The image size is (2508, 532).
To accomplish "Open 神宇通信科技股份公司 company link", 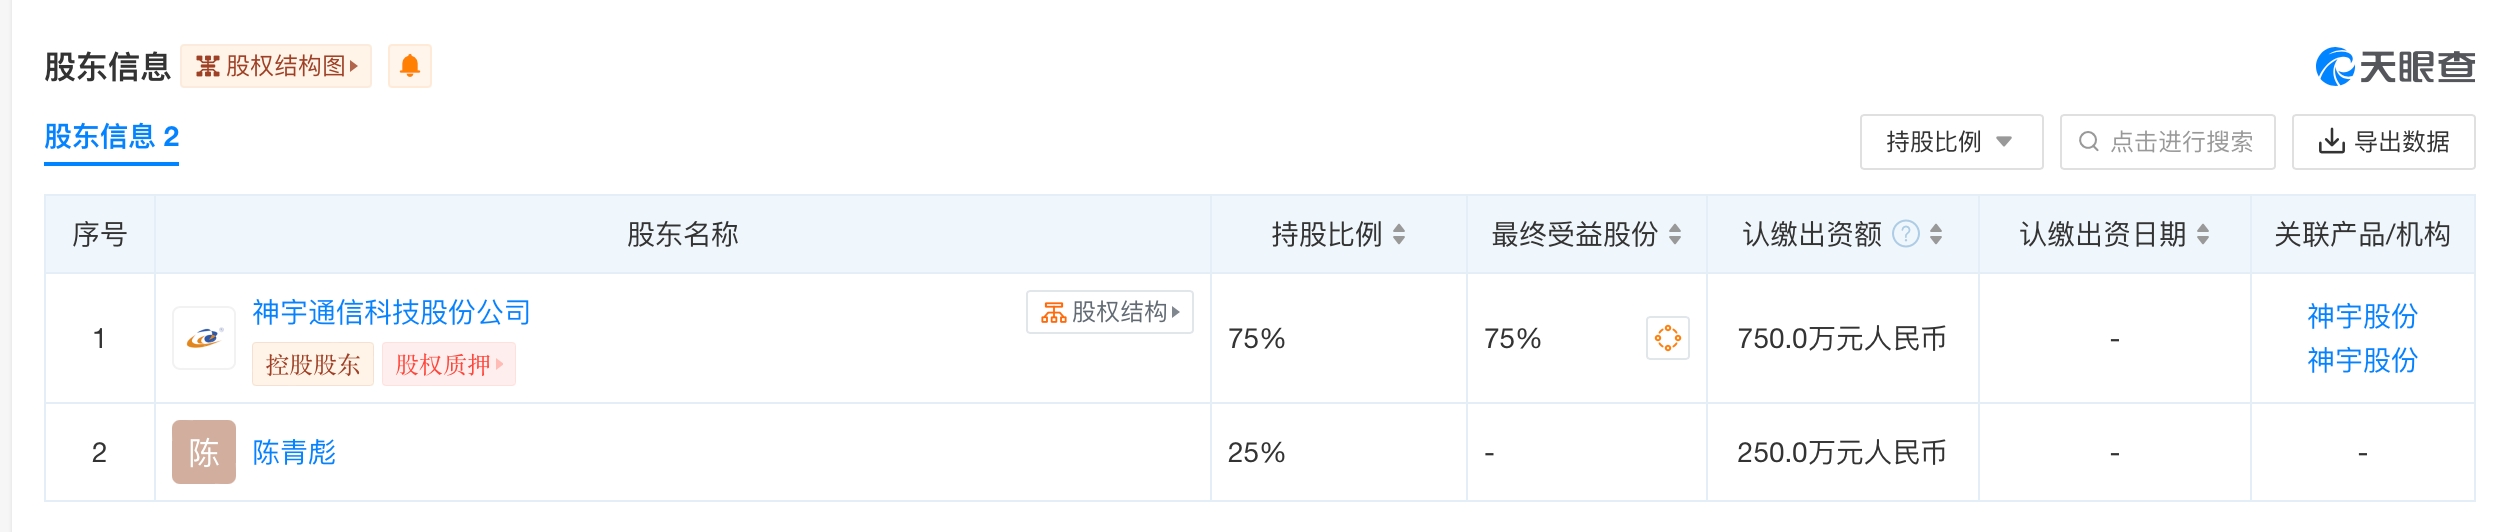I will coord(391,313).
